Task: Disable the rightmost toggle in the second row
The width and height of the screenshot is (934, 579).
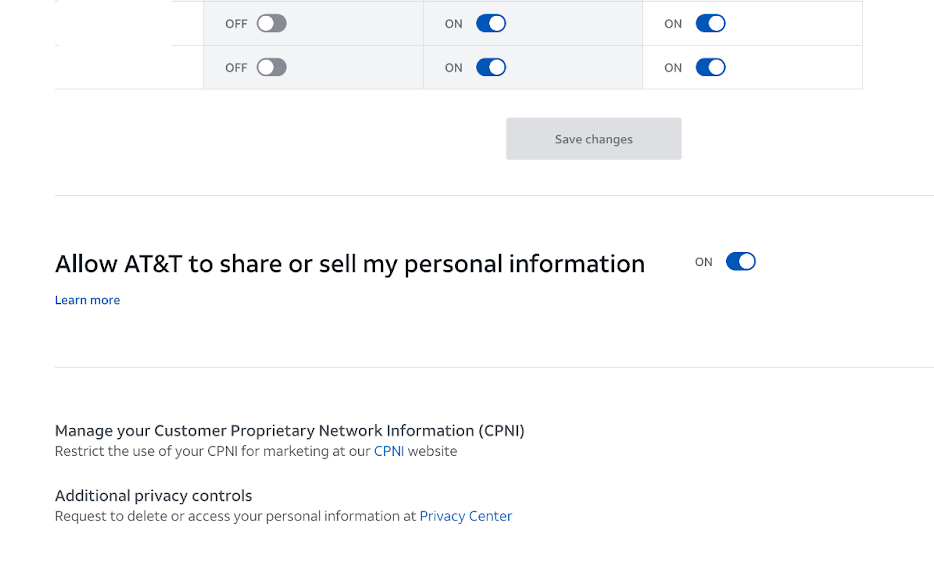Action: (710, 67)
